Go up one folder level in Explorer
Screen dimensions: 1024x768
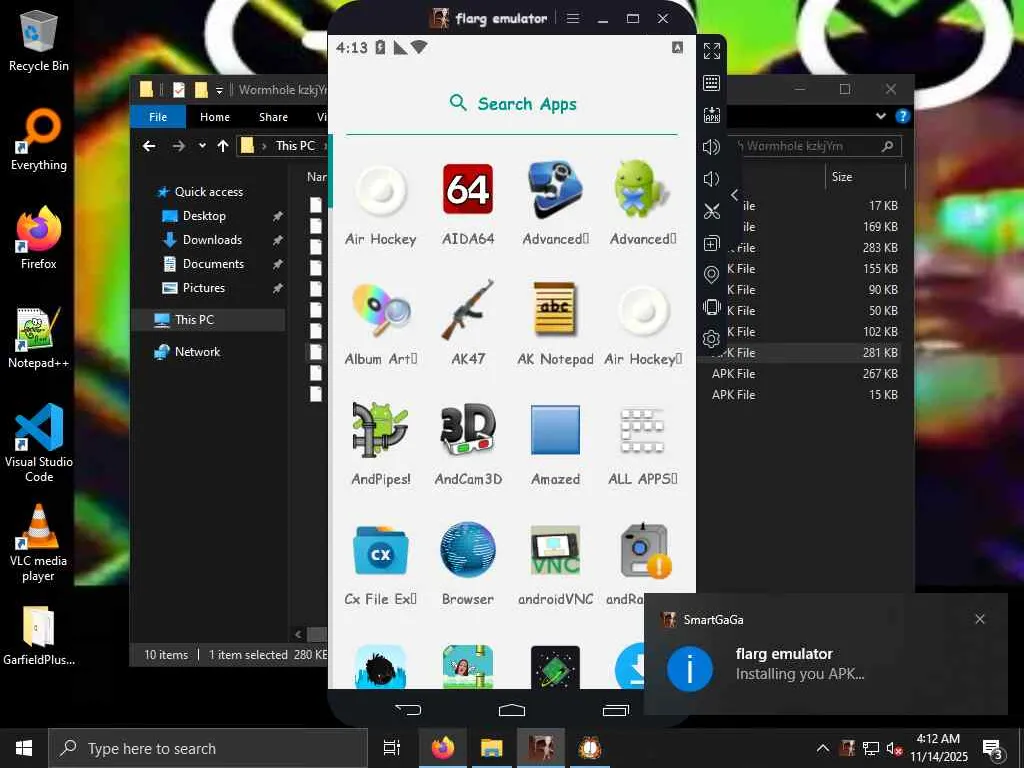pyautogui.click(x=223, y=146)
